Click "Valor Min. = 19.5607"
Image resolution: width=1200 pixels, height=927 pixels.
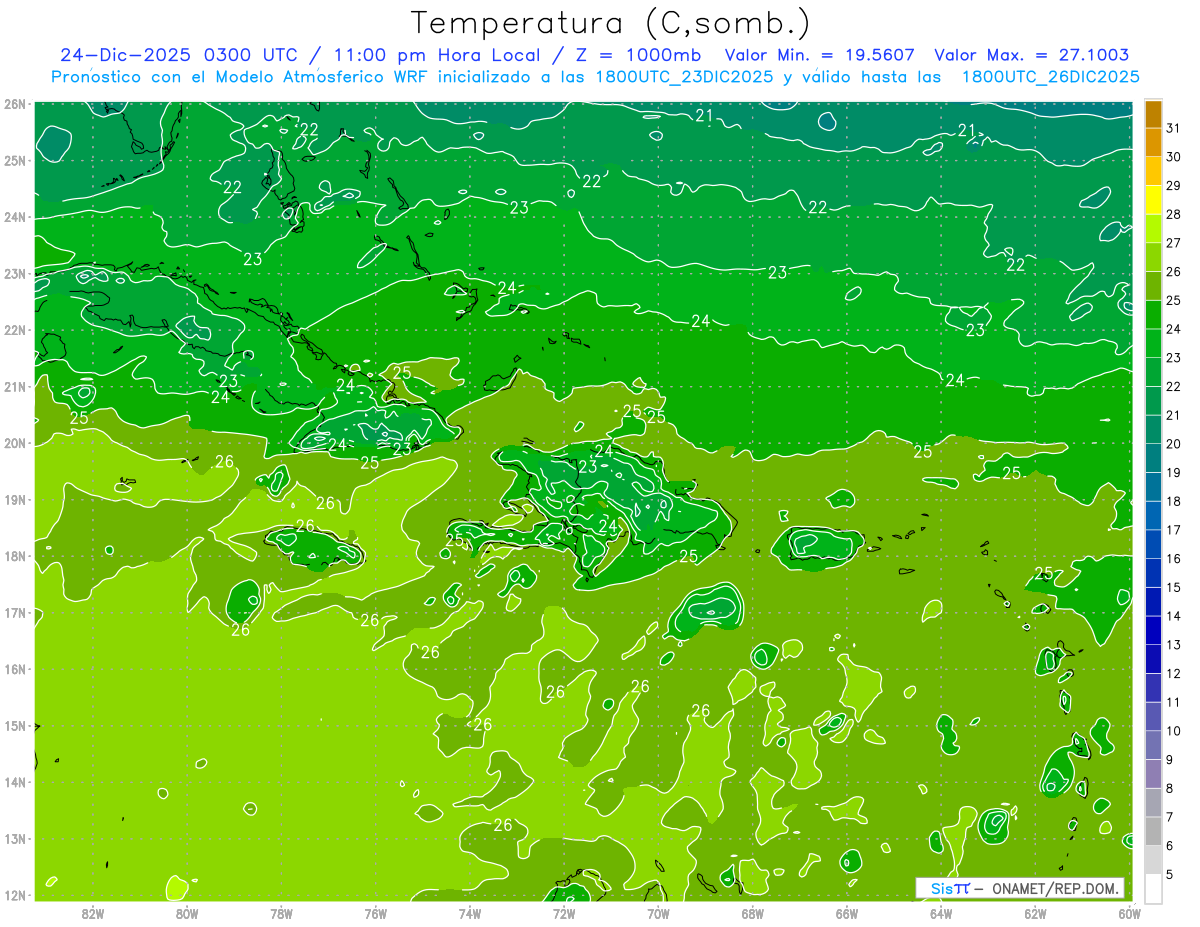pyautogui.click(x=820, y=55)
